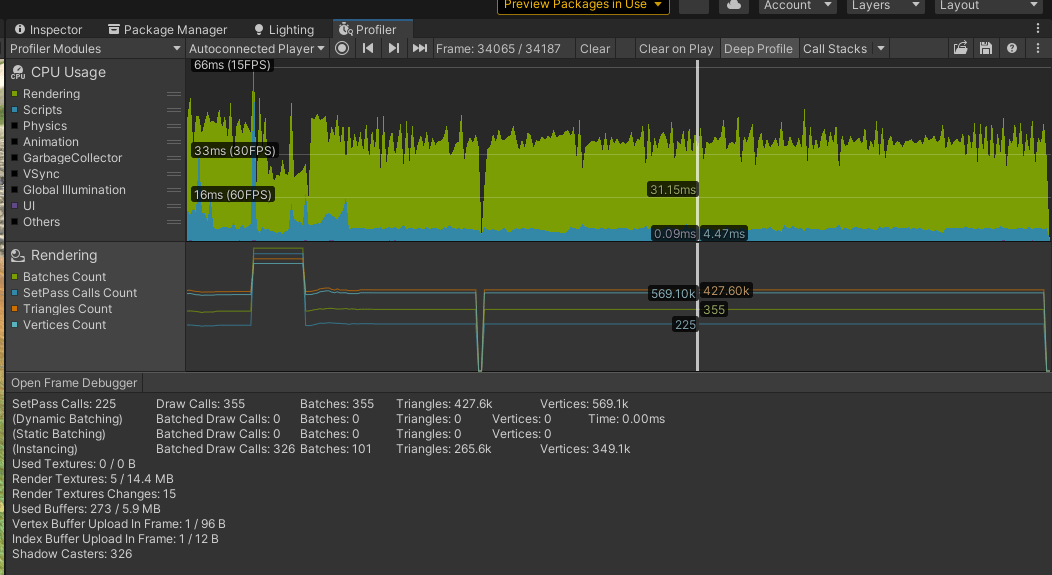Jump to the current latest frame
The height and width of the screenshot is (575, 1052).
420,48
